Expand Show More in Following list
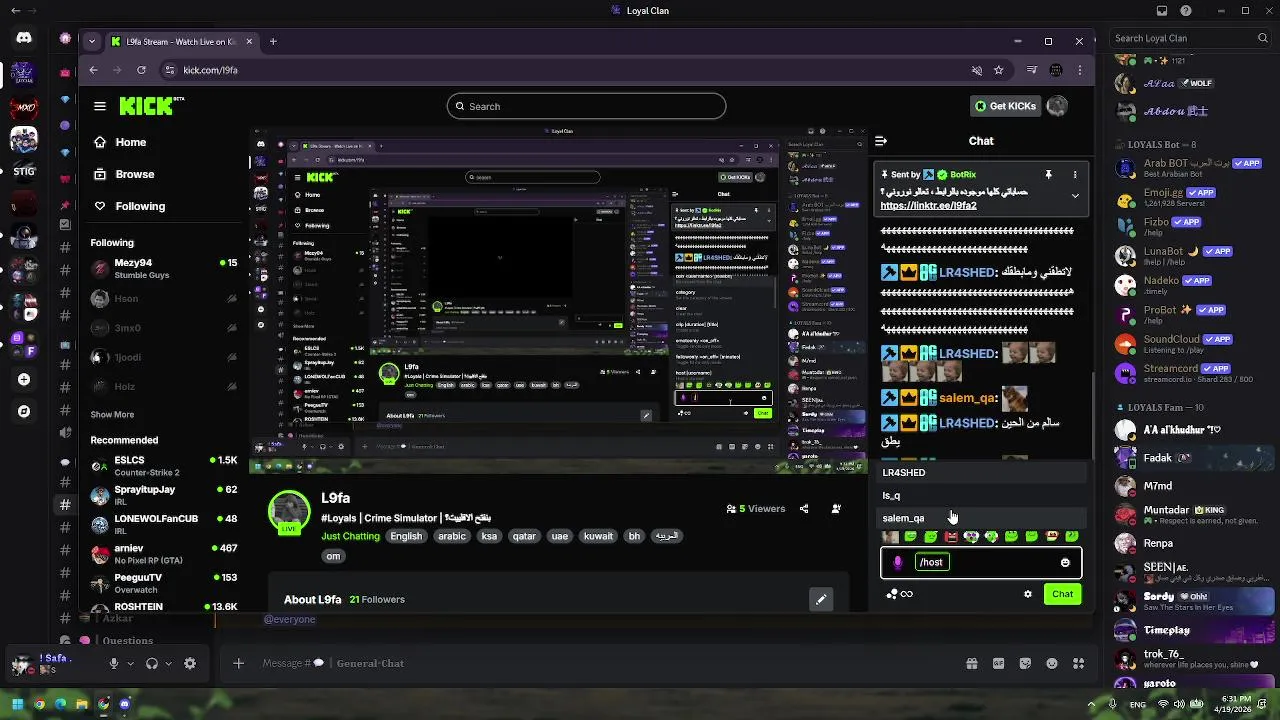This screenshot has width=1280, height=720. (112, 414)
